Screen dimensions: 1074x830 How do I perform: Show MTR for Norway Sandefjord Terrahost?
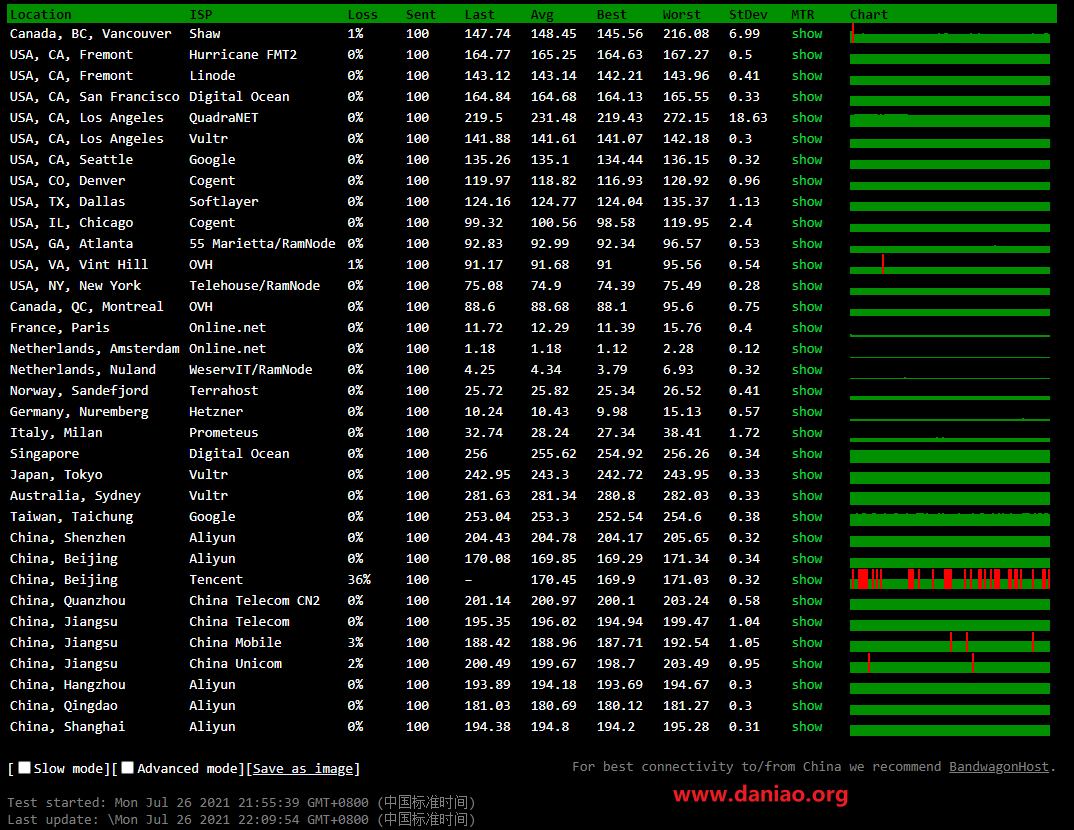coord(807,390)
